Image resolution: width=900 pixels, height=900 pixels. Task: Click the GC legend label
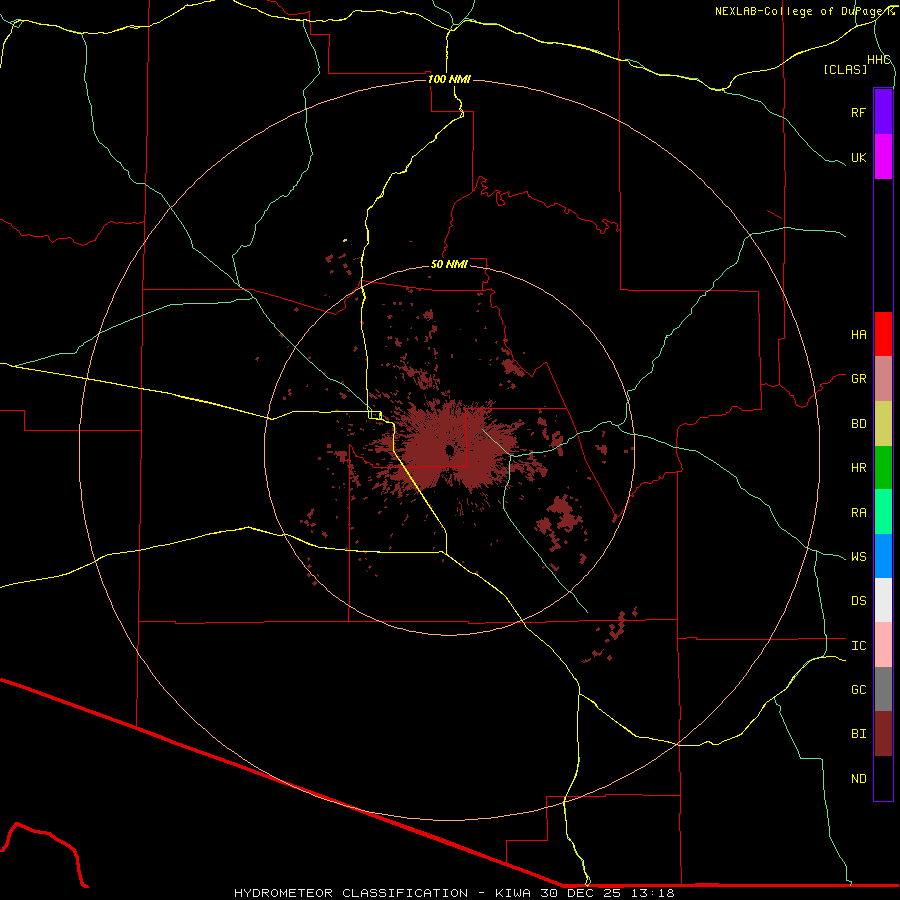point(858,690)
